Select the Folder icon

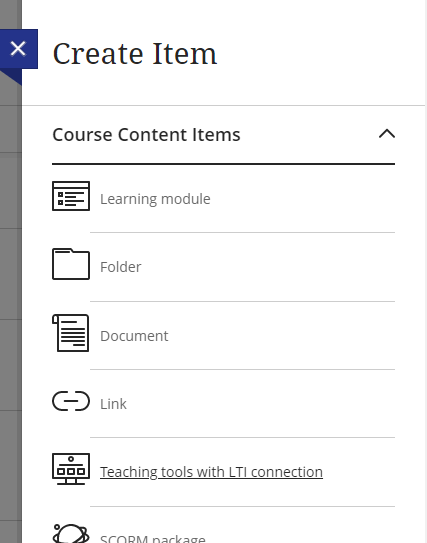tap(71, 264)
